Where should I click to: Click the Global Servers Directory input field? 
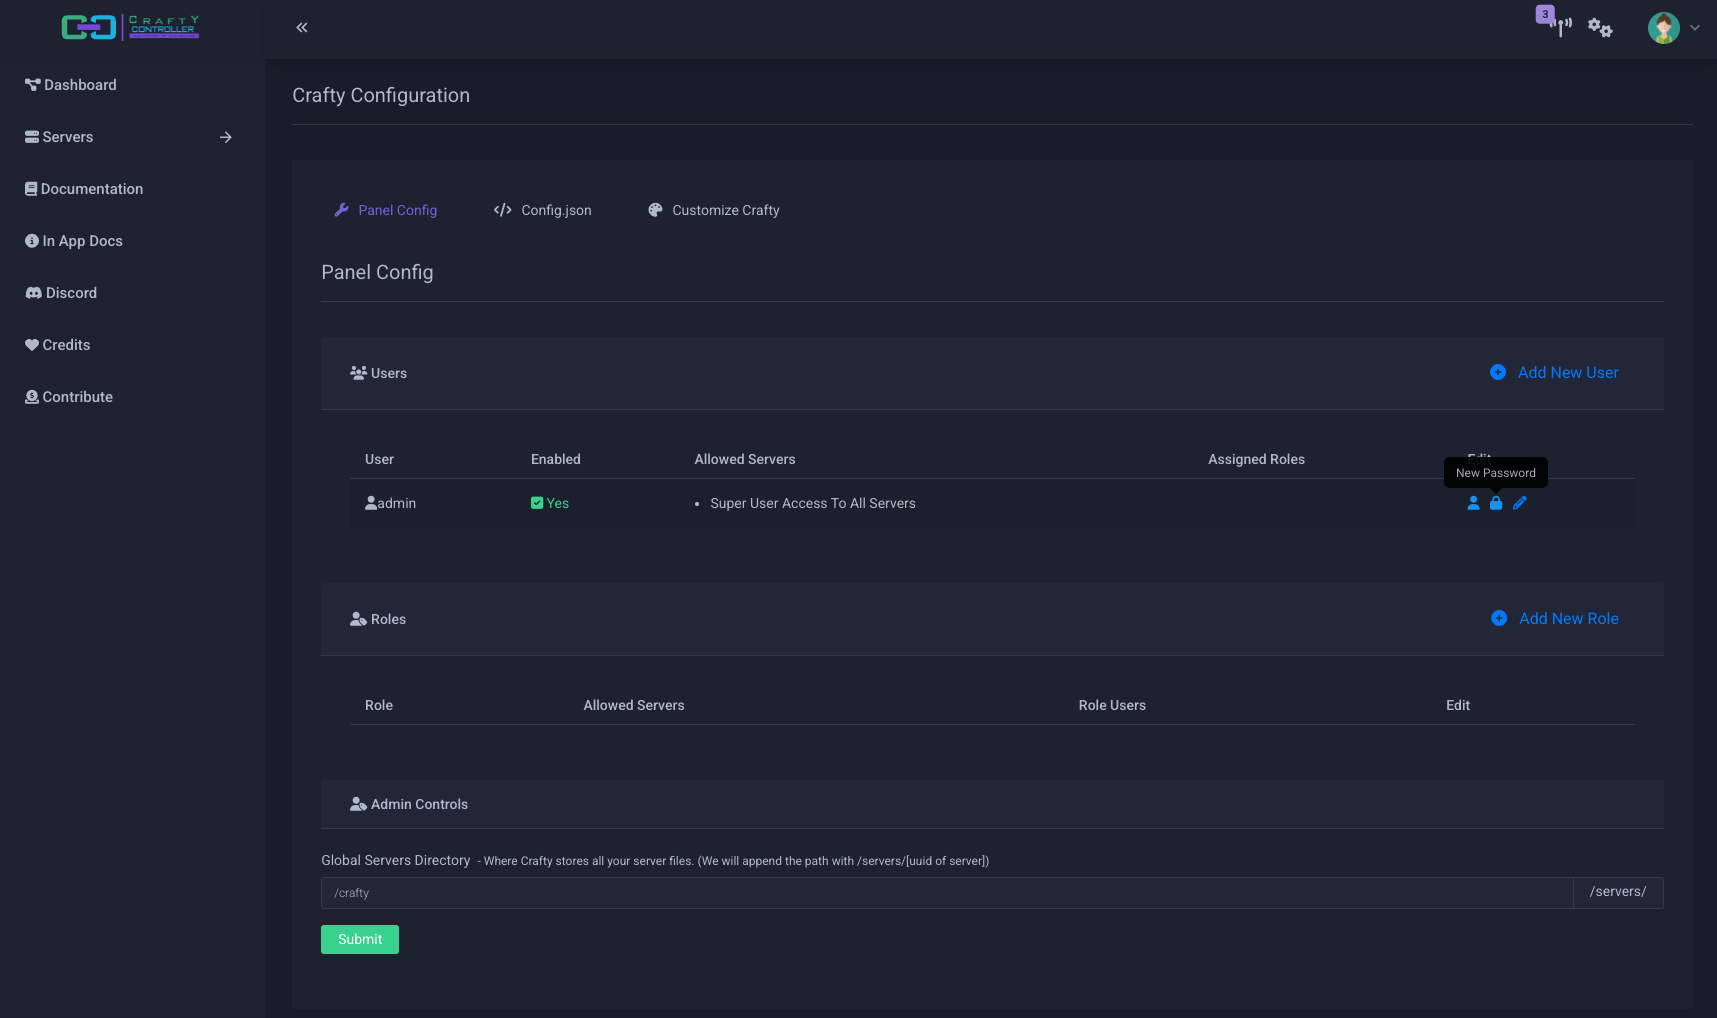(946, 893)
